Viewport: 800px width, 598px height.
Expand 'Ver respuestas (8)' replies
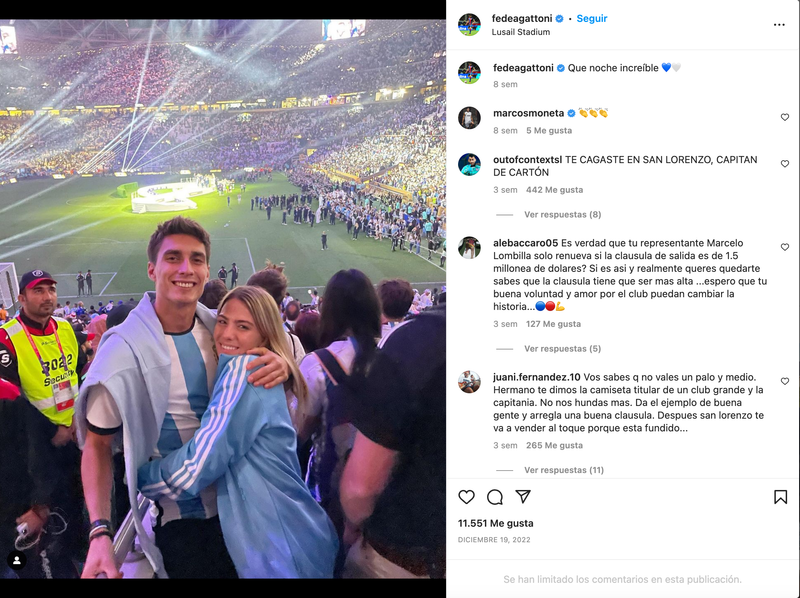562,214
